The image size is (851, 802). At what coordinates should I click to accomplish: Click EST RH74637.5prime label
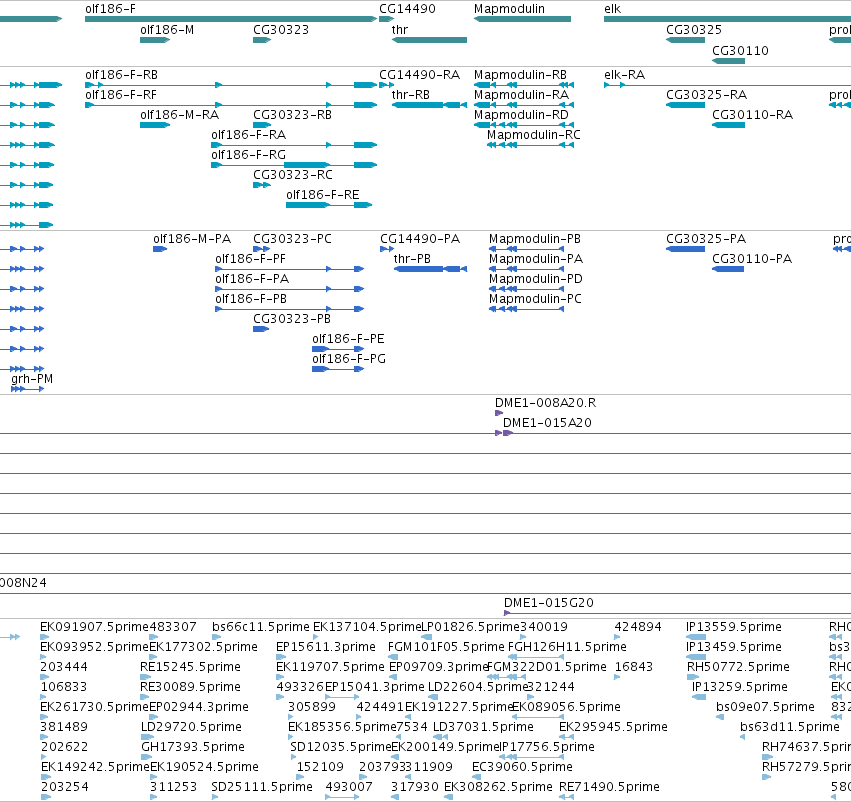(806, 747)
